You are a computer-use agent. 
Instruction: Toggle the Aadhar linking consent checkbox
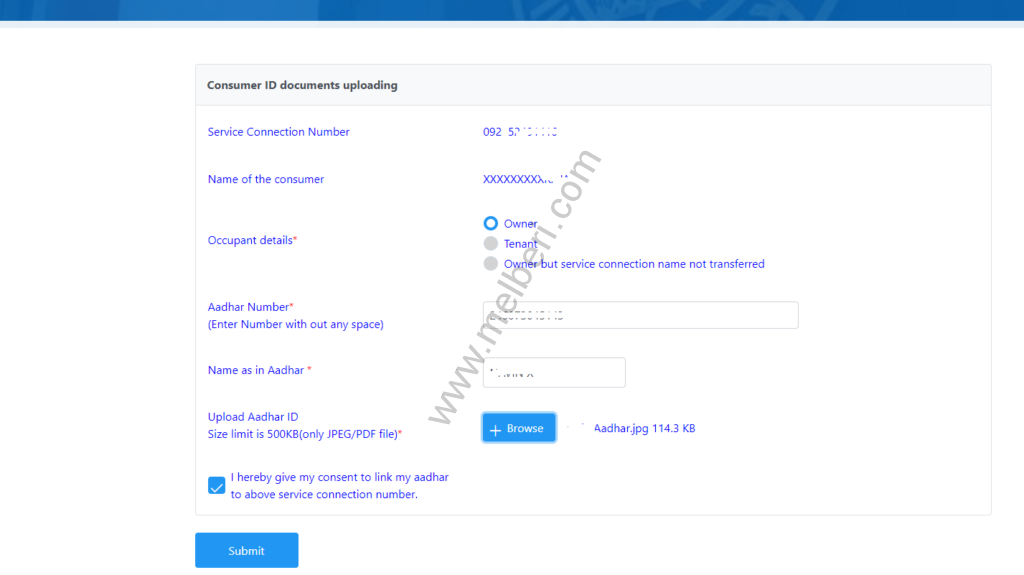pyautogui.click(x=216, y=486)
